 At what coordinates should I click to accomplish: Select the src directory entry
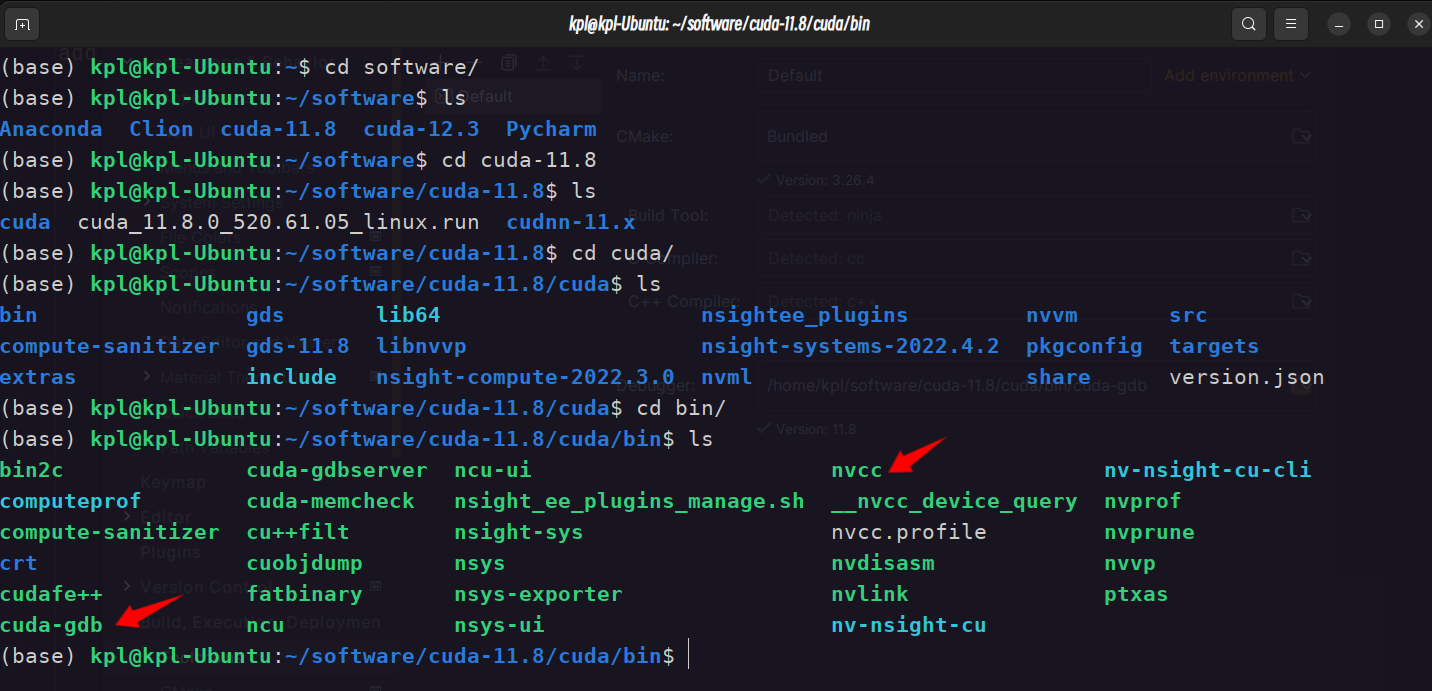[x=1188, y=315]
